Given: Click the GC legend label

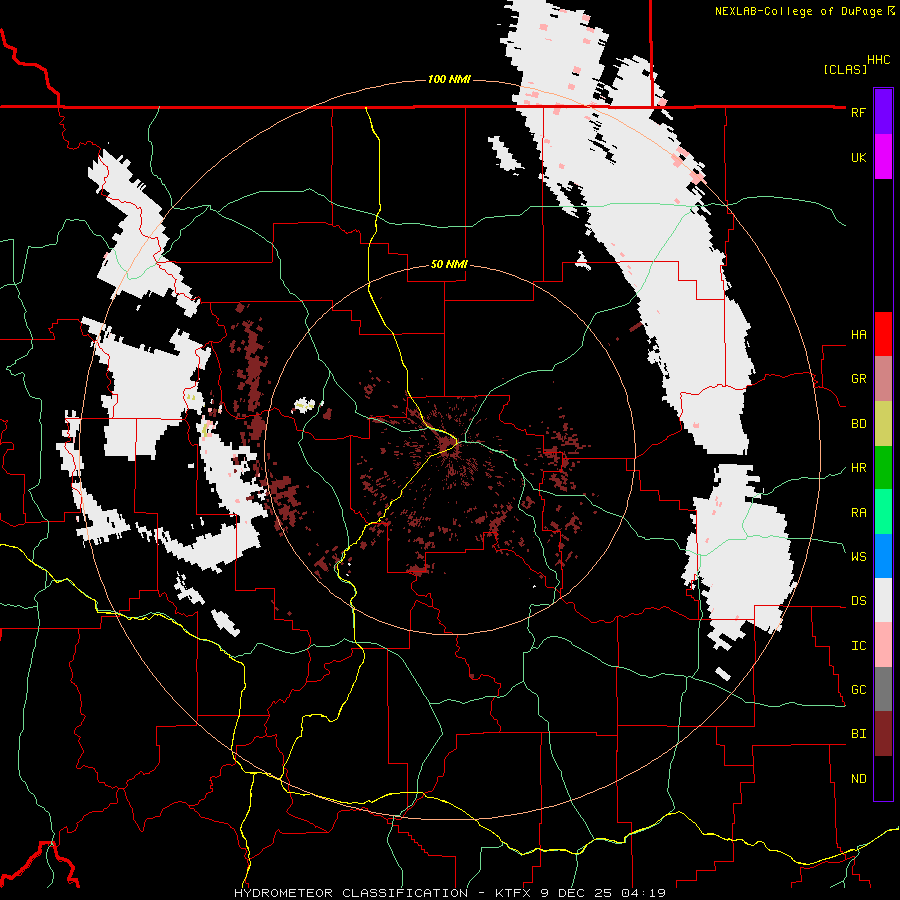Looking at the screenshot, I should coord(858,690).
